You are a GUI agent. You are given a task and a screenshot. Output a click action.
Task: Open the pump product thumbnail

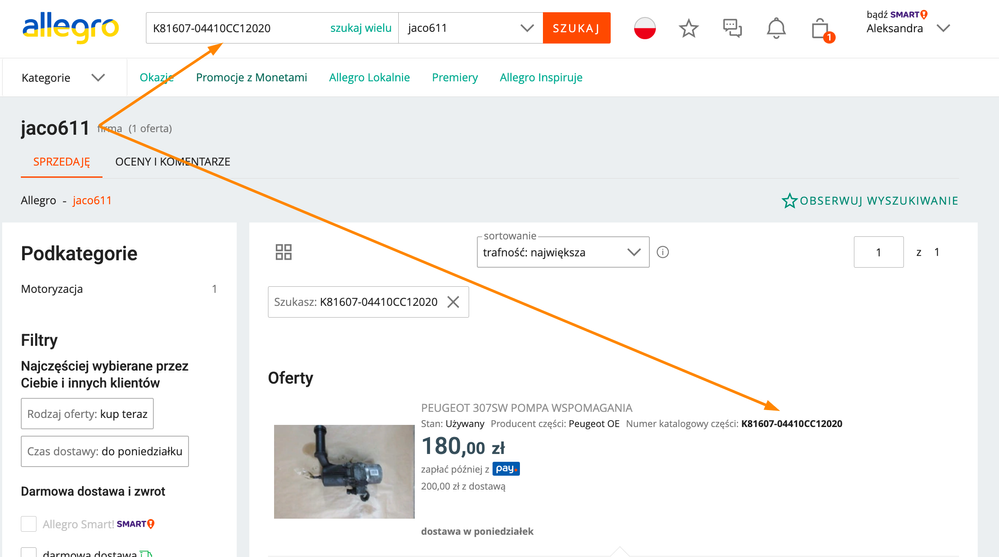pyautogui.click(x=344, y=472)
